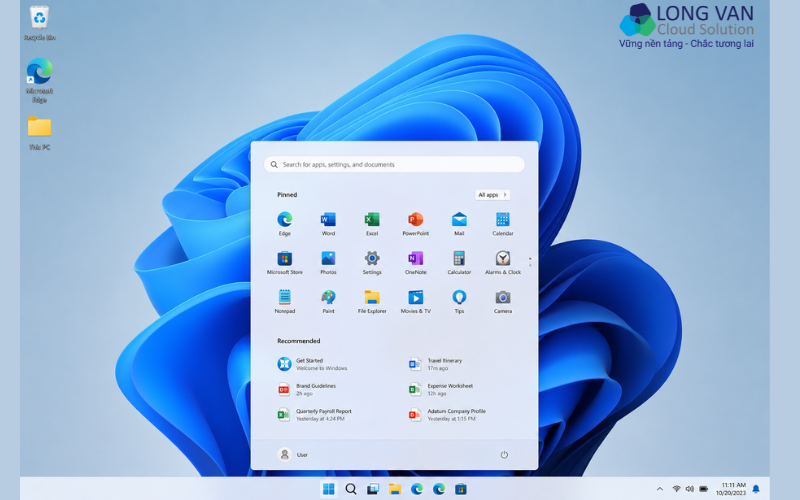
Task: Open the Calendar app
Action: pos(503,224)
